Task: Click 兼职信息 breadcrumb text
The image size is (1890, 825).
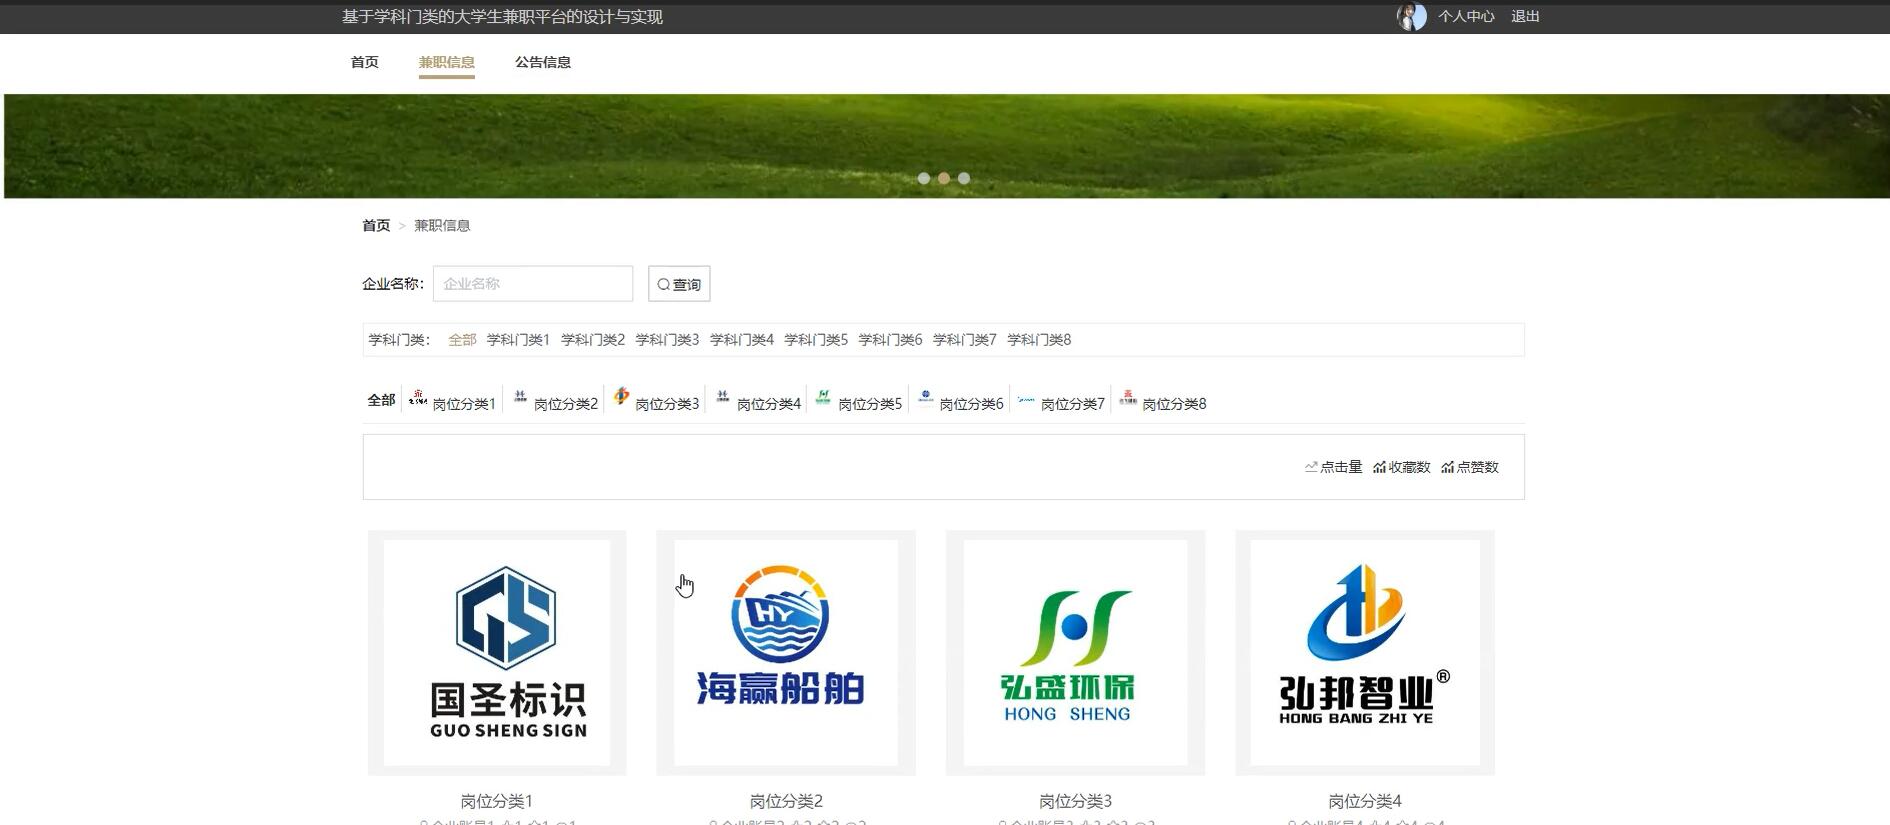Action: pos(442,226)
